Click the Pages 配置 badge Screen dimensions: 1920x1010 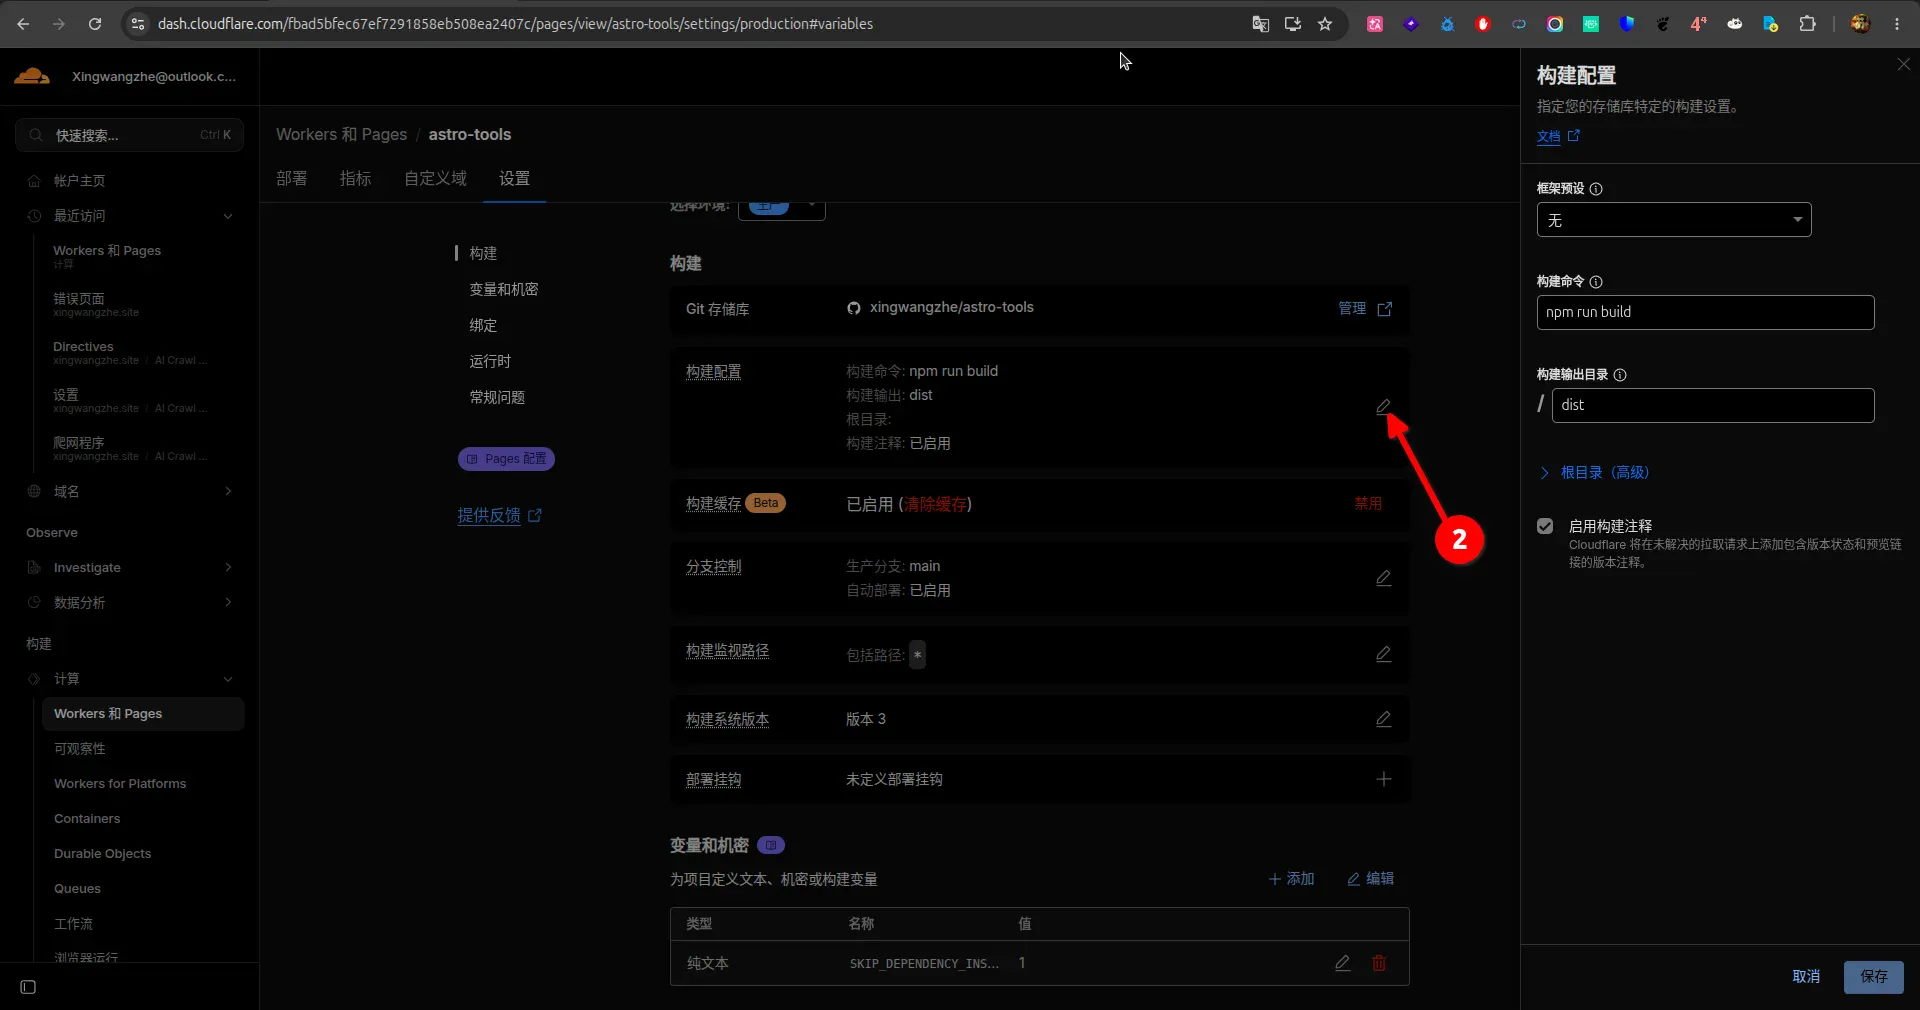click(x=506, y=458)
